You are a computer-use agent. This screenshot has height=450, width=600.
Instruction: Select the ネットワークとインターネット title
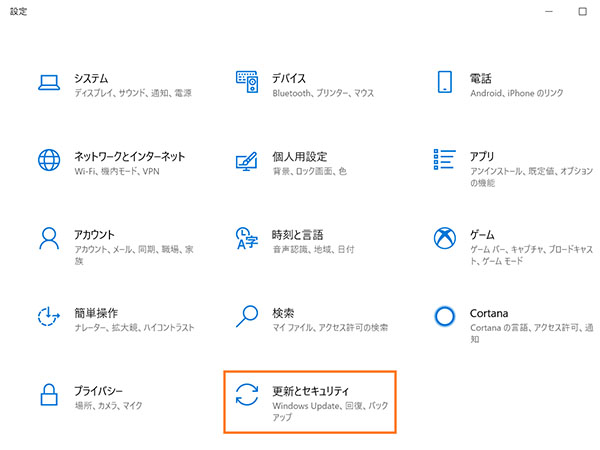[130, 157]
